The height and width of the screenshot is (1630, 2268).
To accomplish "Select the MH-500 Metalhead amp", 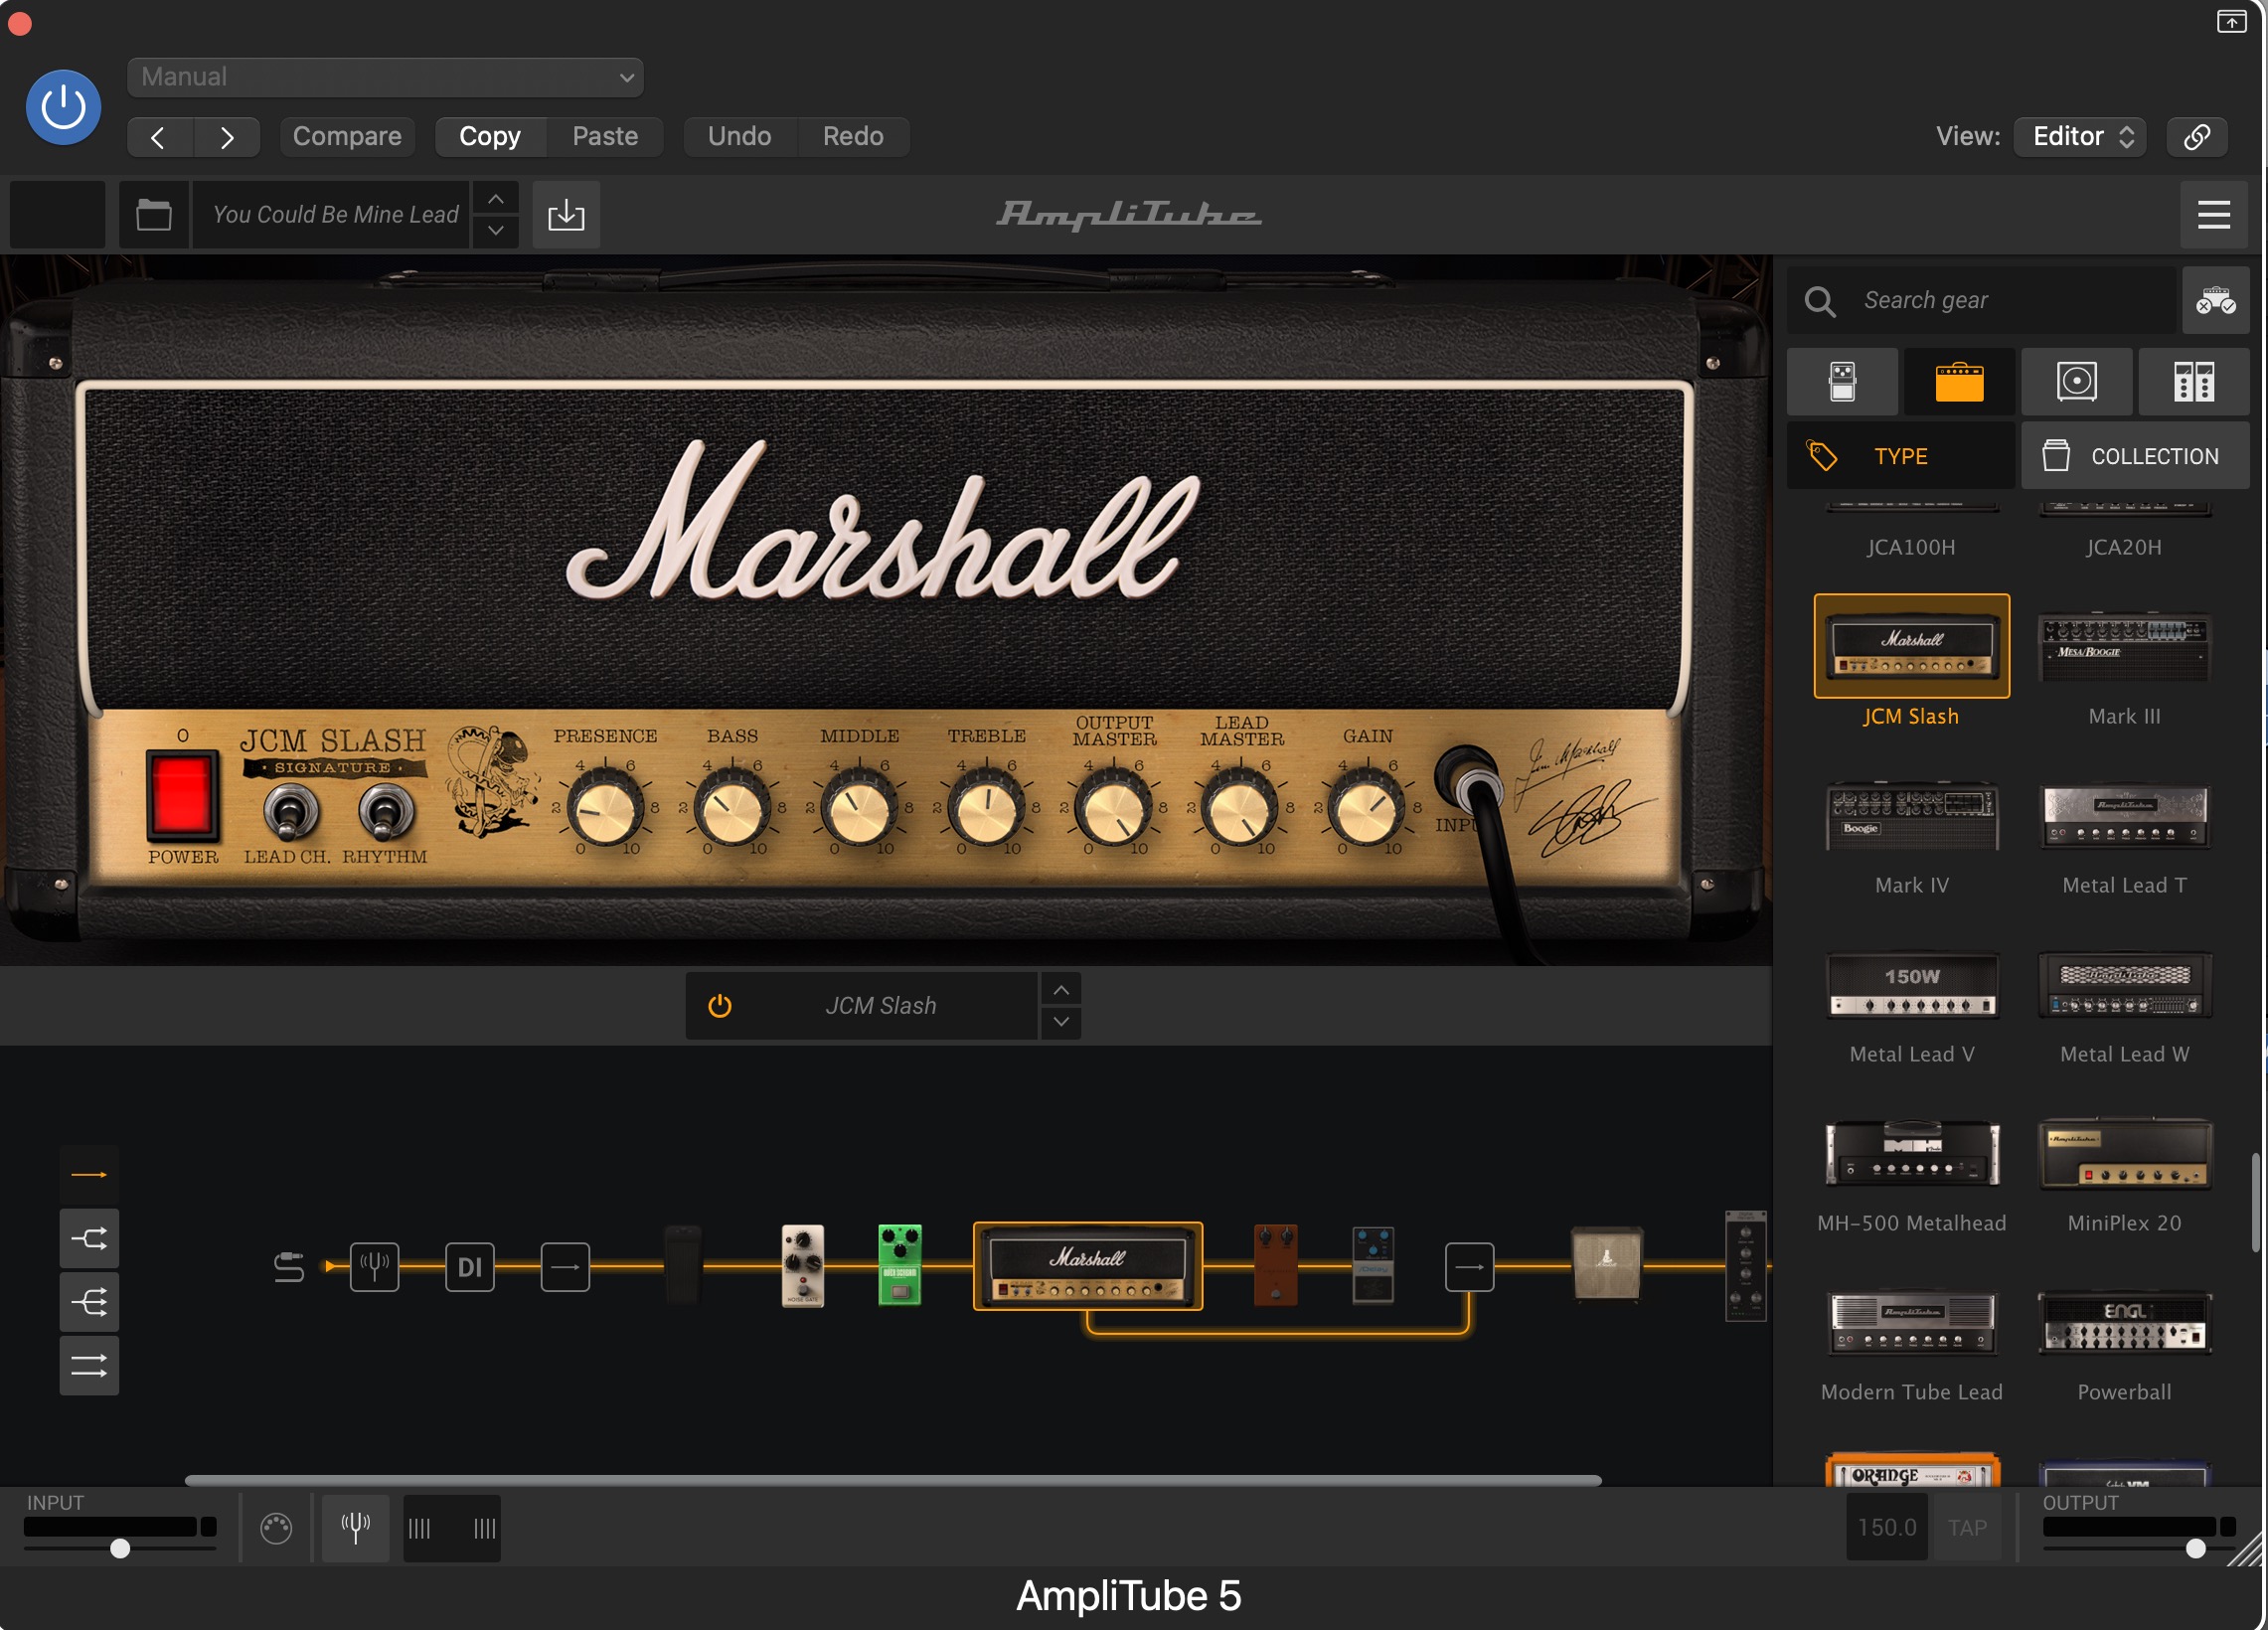I will tap(1911, 1153).
